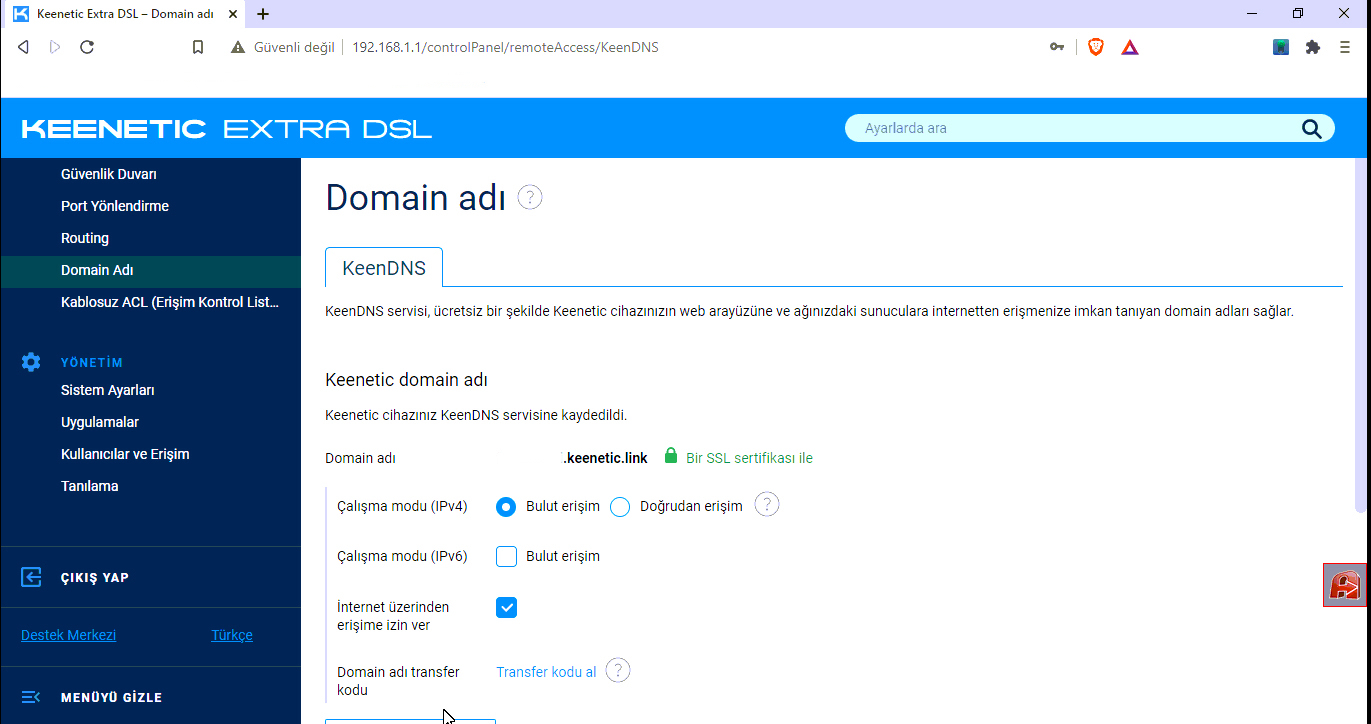Image resolution: width=1371 pixels, height=724 pixels.
Task: Open the browser hamburger menu
Action: coord(1345,47)
